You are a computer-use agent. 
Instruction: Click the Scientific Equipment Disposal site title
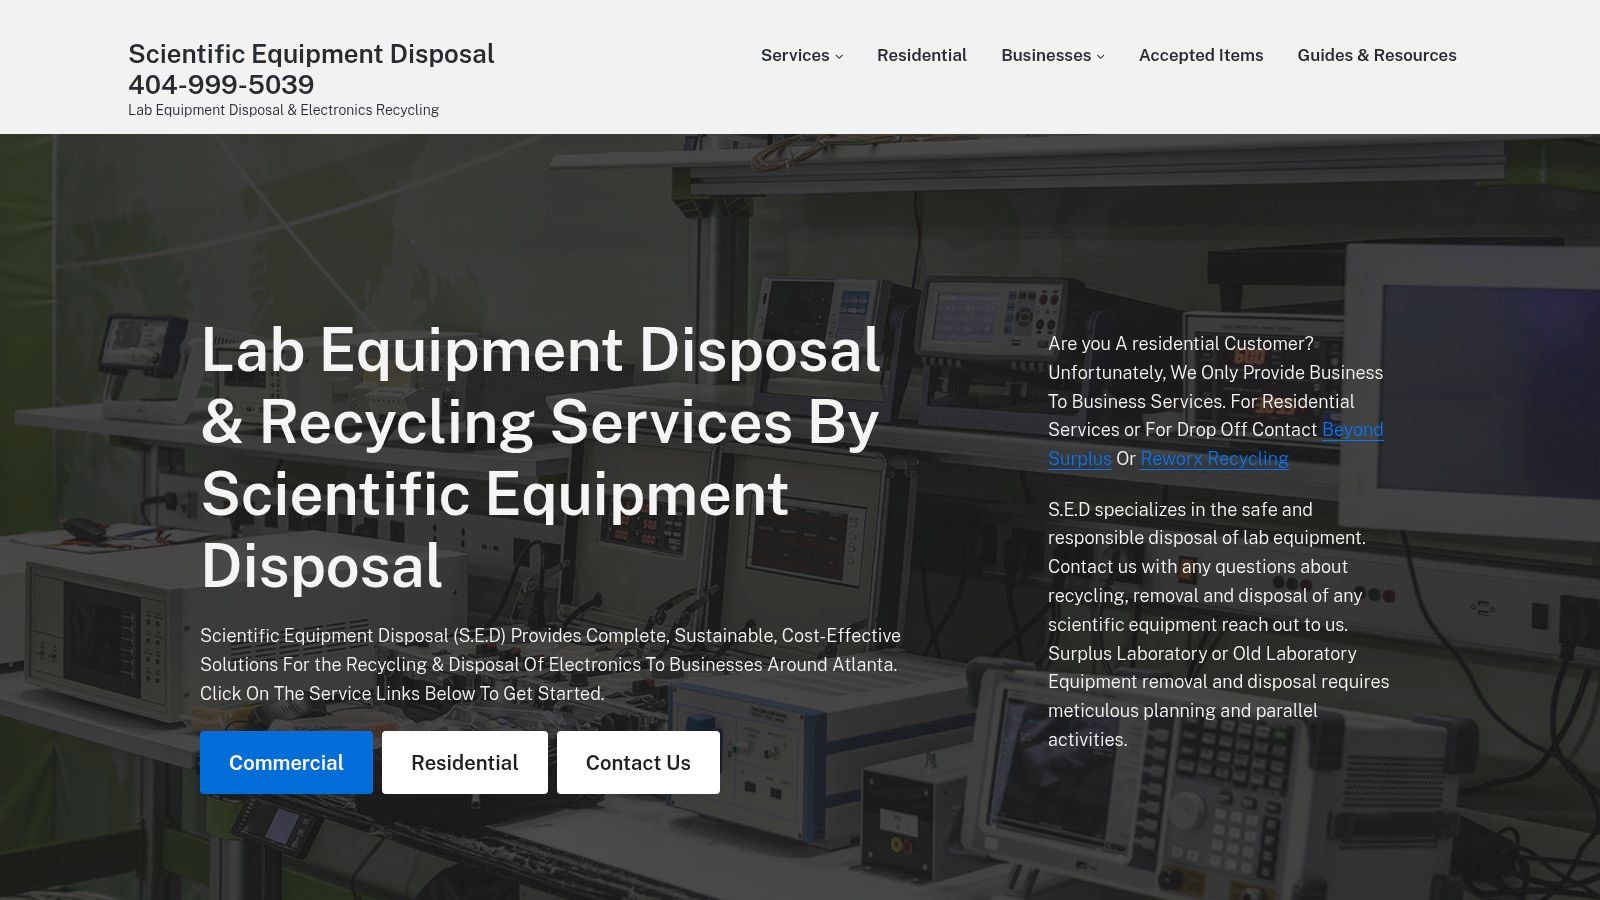(x=311, y=53)
